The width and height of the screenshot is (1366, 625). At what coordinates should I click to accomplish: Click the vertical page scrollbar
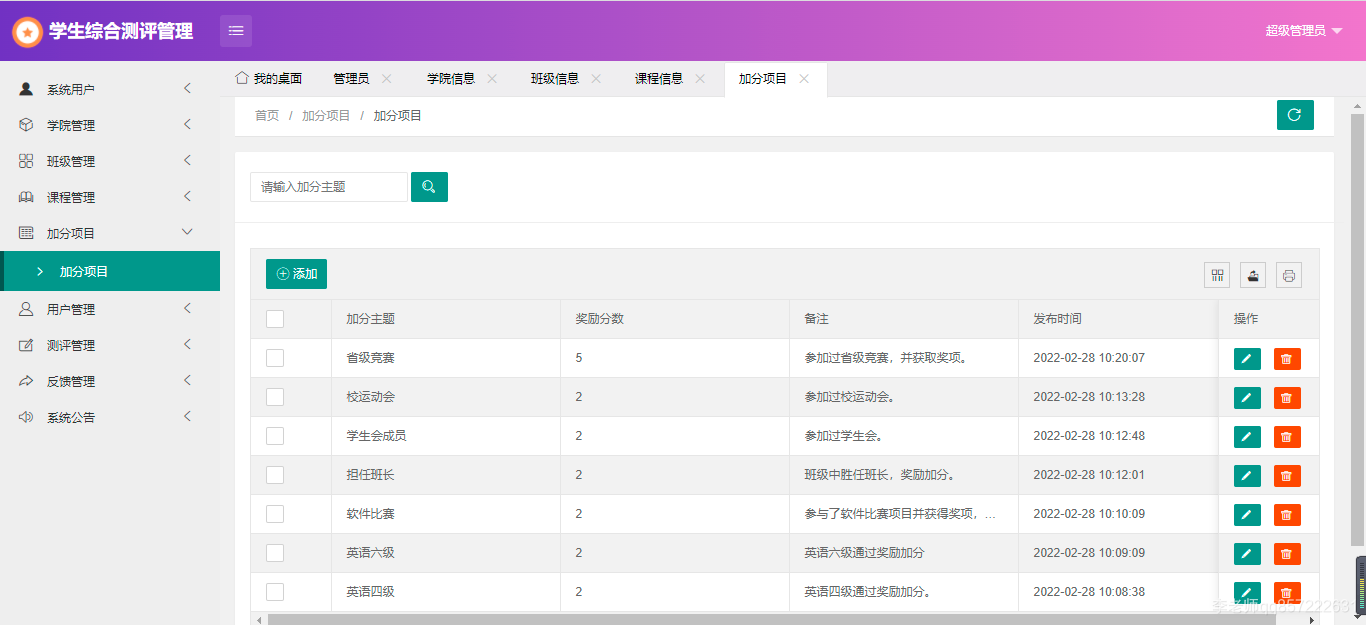point(1359,330)
